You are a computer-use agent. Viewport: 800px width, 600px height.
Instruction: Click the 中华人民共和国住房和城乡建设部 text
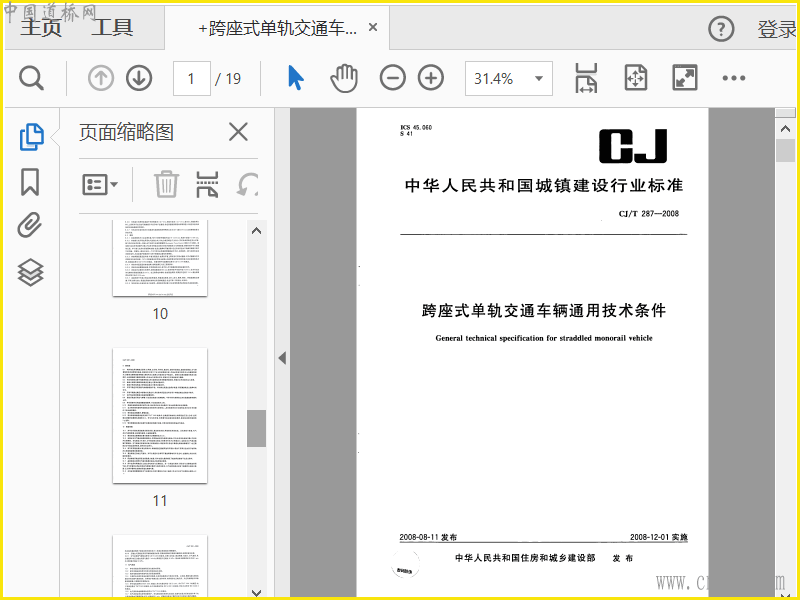click(x=526, y=558)
